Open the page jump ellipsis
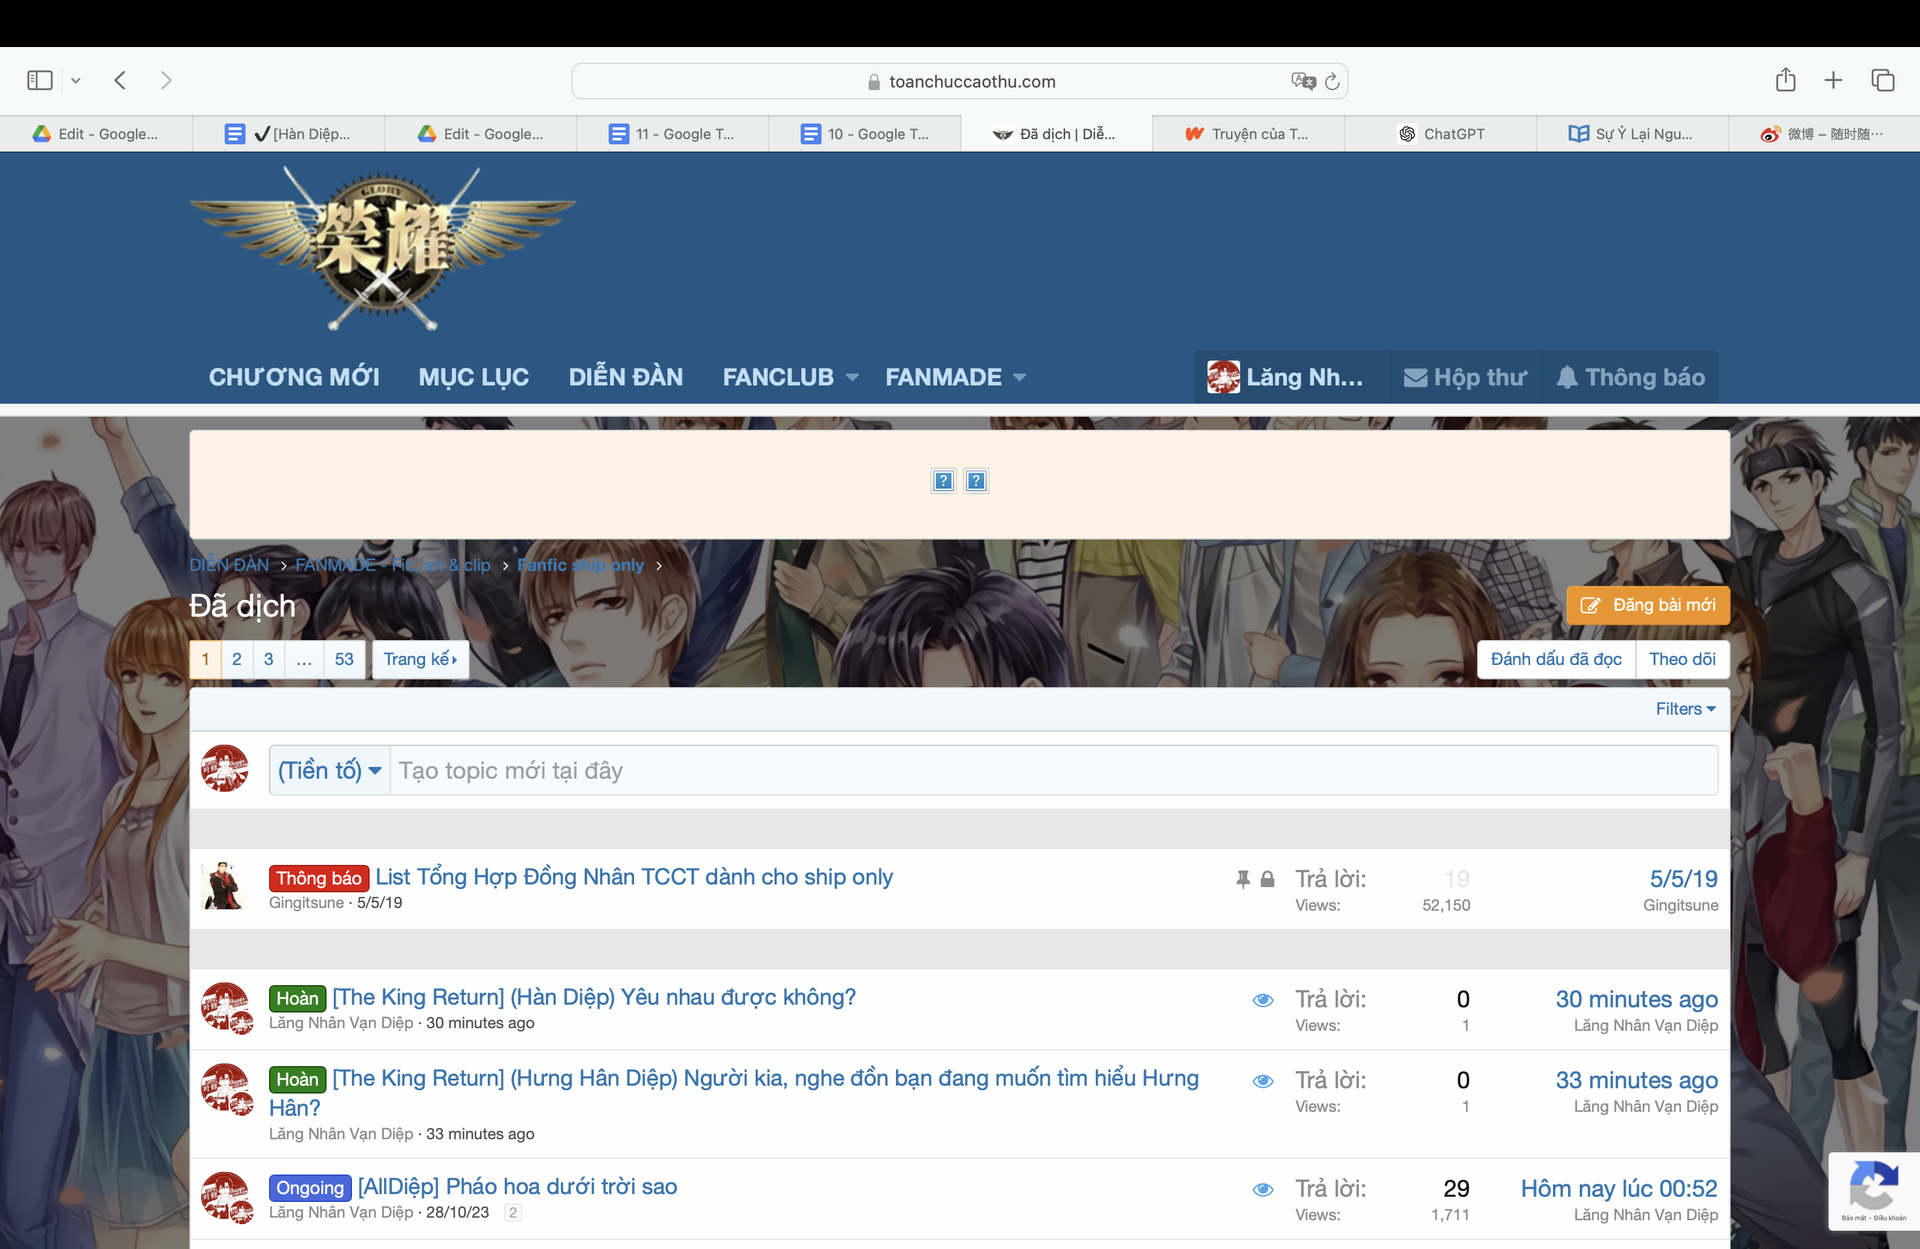 pos(304,659)
